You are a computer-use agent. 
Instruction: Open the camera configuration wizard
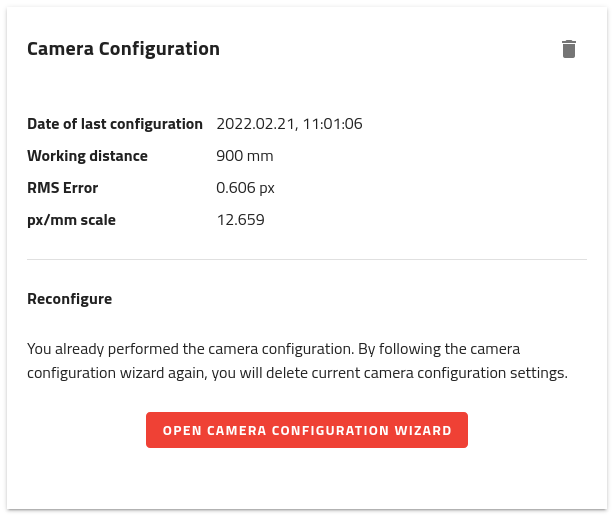[x=307, y=430]
